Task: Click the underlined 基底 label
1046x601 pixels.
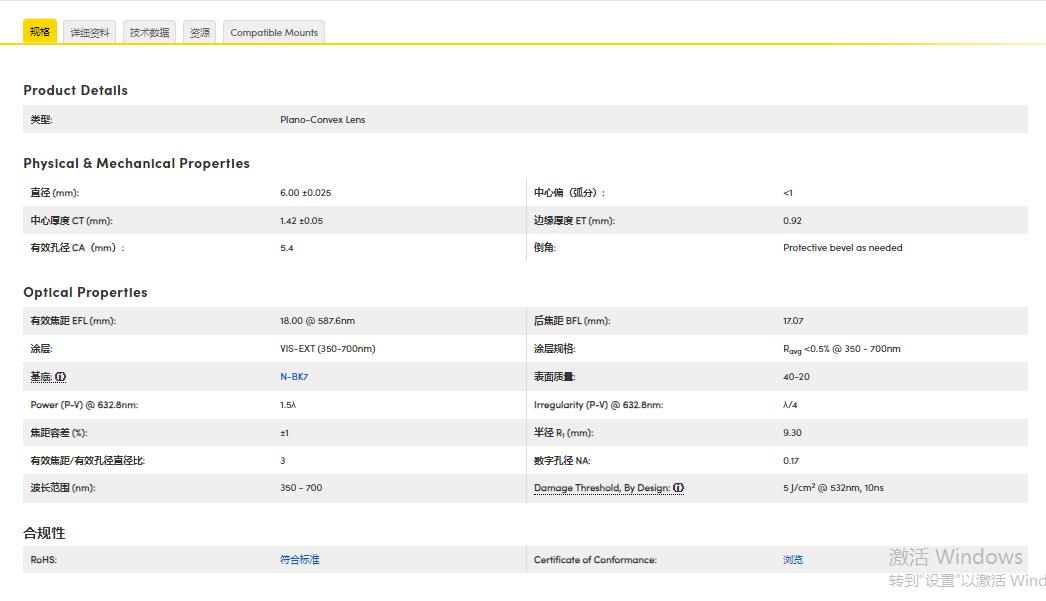Action: 41,377
